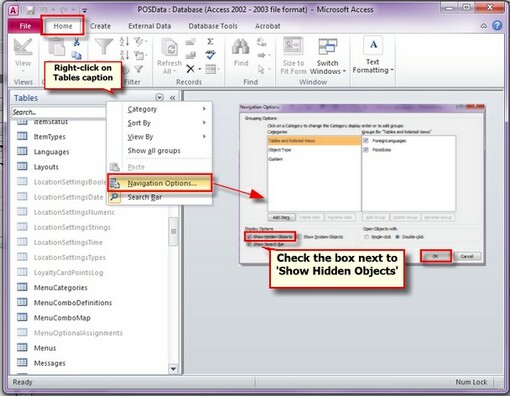The image size is (510, 396).
Task: Sort ascending with the A-Z icon
Action: click(x=124, y=42)
